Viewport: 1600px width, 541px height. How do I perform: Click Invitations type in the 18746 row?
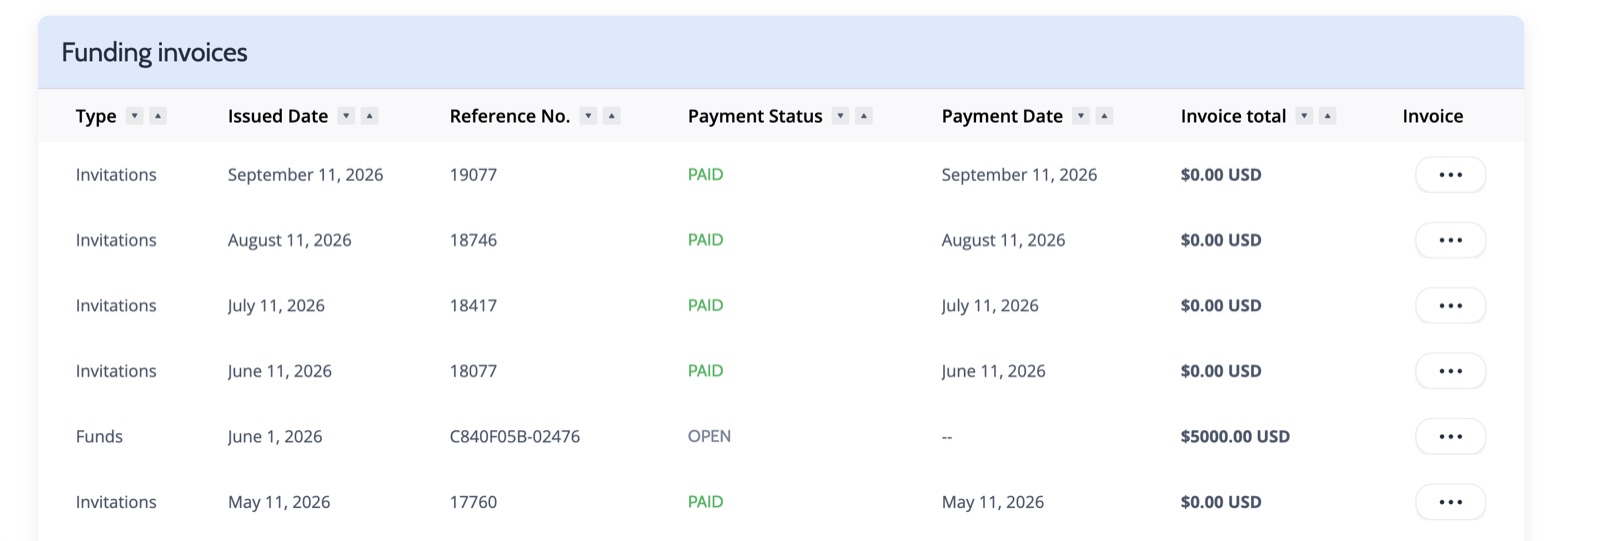(x=116, y=240)
